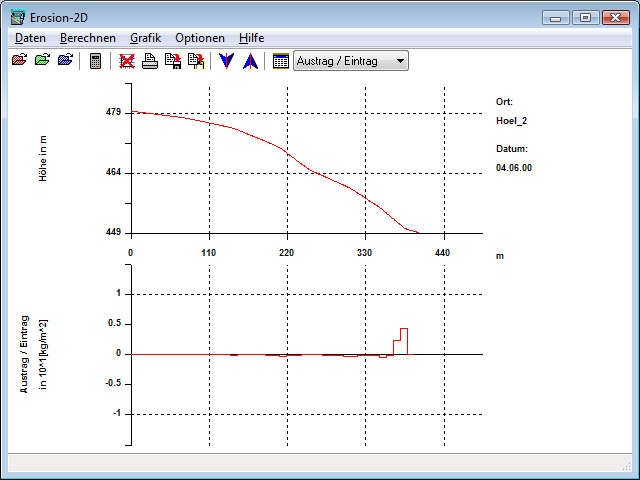The image size is (640, 480).
Task: Expand the Austrag / Eintrag dropdown
Action: coord(400,61)
